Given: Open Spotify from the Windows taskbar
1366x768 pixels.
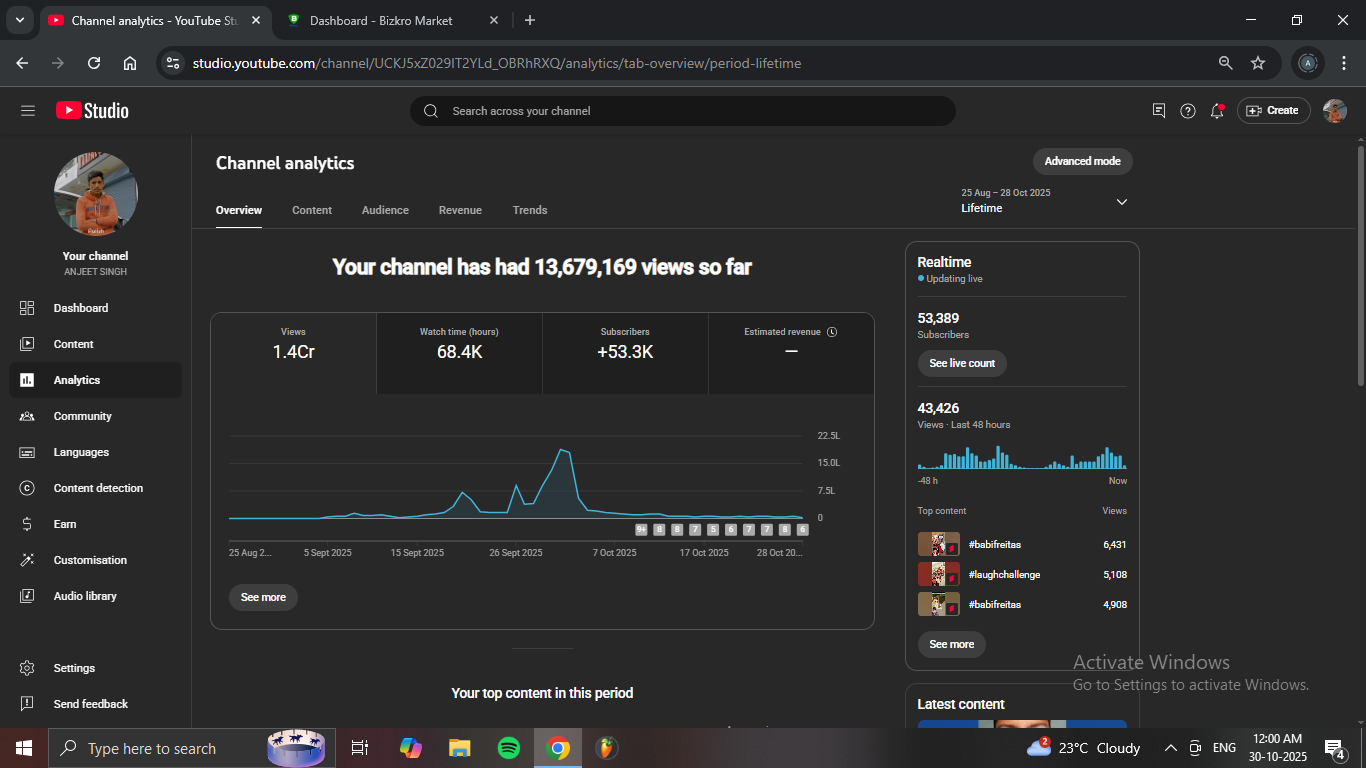Looking at the screenshot, I should click(x=509, y=748).
